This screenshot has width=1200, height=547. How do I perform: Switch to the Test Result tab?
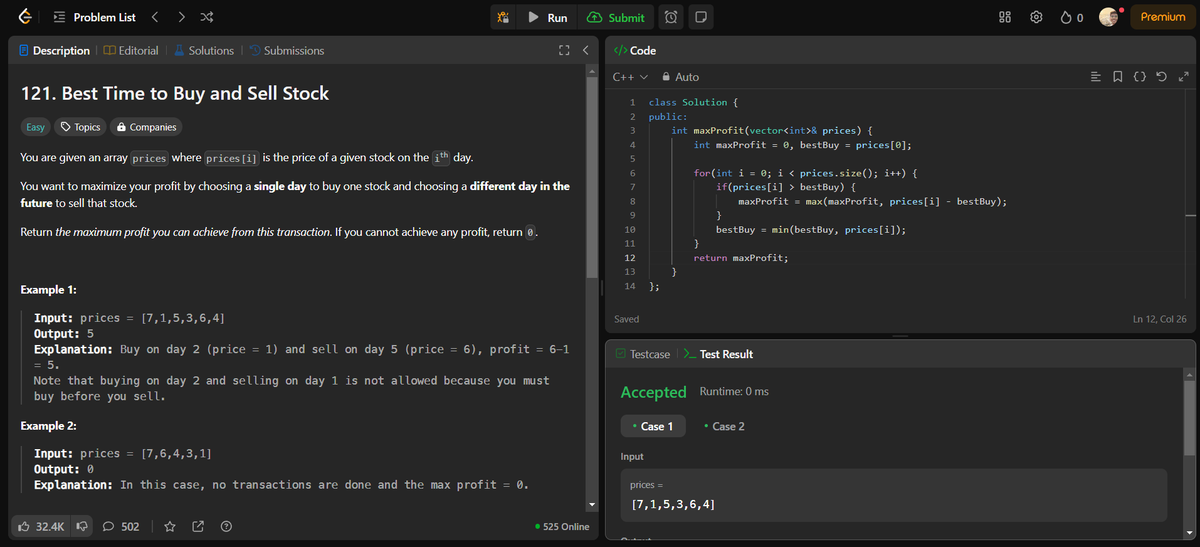pos(718,354)
